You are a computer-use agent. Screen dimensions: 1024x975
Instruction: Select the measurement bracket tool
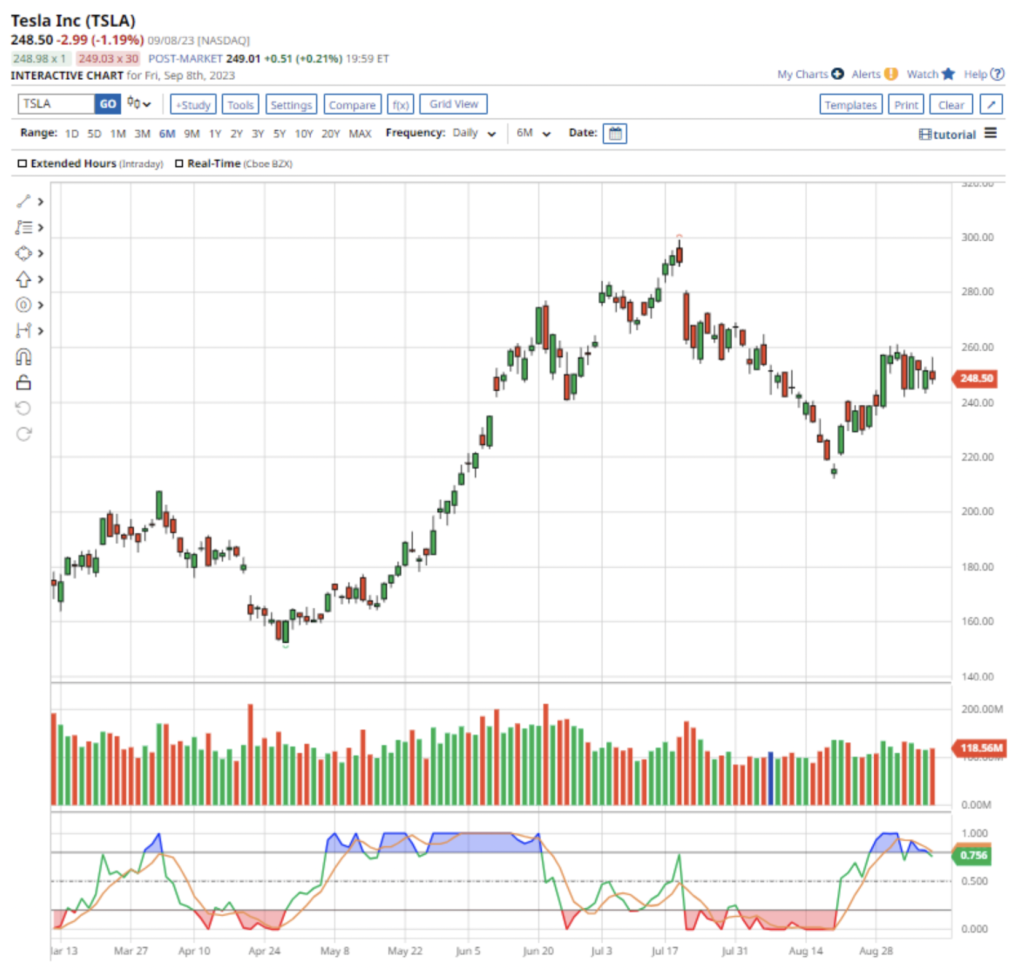pos(24,330)
